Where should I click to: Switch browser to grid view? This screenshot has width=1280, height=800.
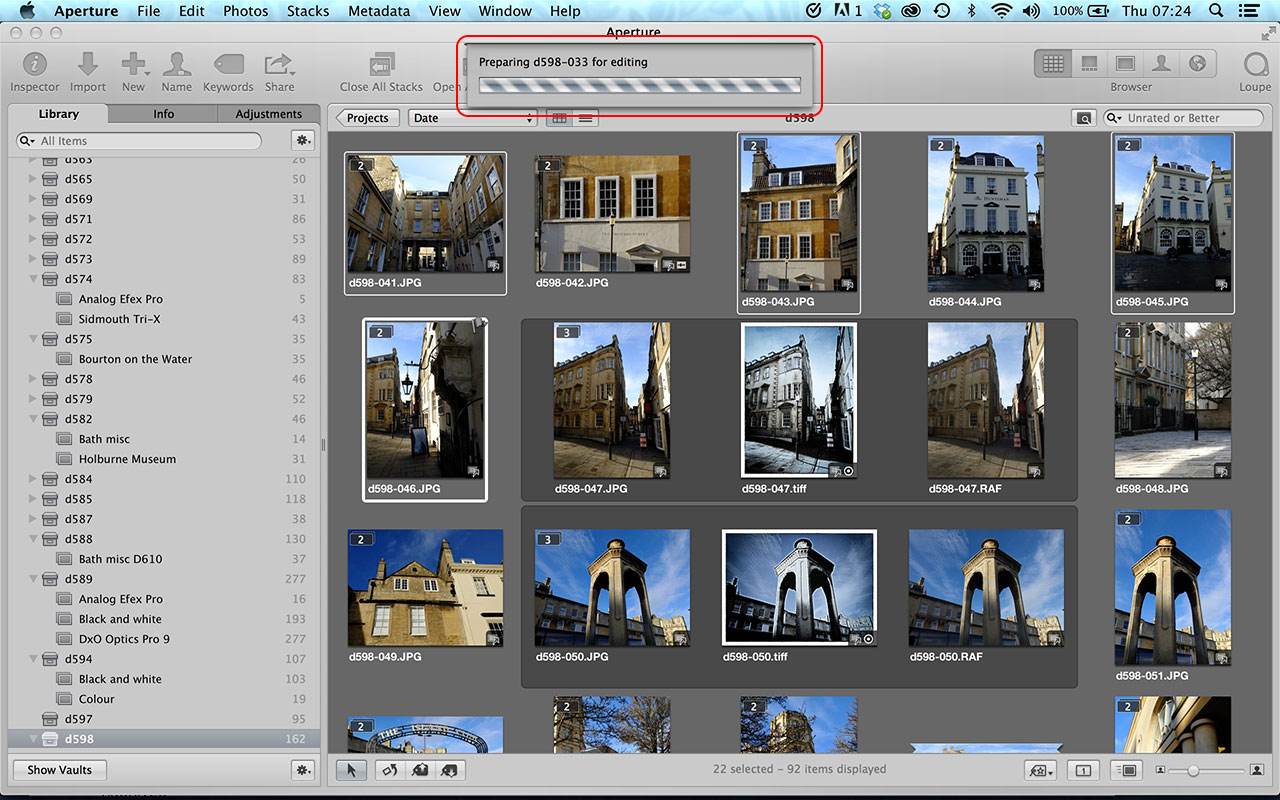[x=559, y=118]
